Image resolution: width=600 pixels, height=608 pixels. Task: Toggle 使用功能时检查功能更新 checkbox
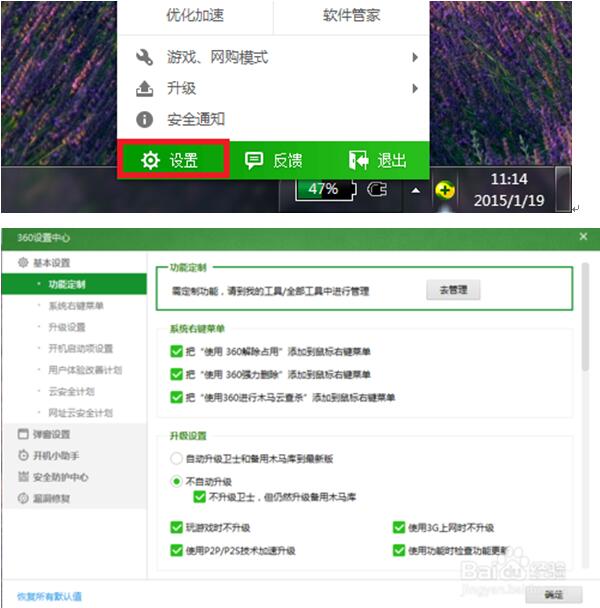coord(399,550)
